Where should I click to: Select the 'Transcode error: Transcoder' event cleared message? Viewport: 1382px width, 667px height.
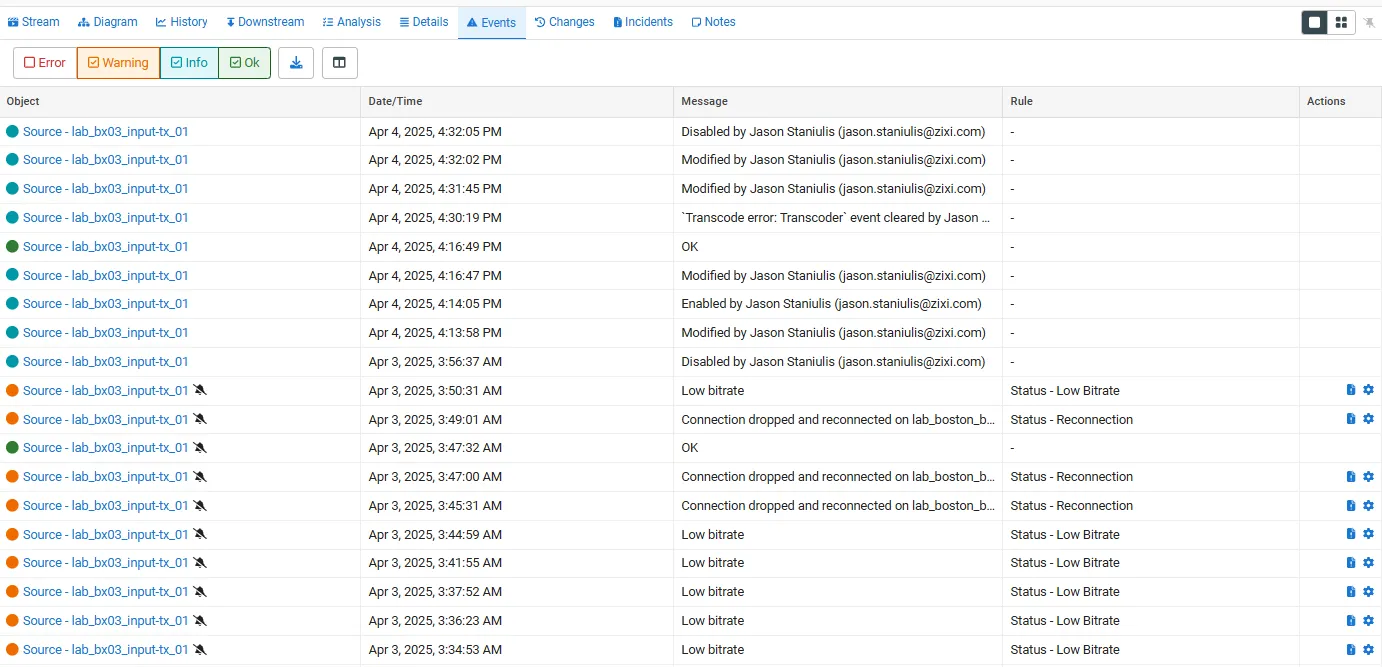tap(838, 218)
